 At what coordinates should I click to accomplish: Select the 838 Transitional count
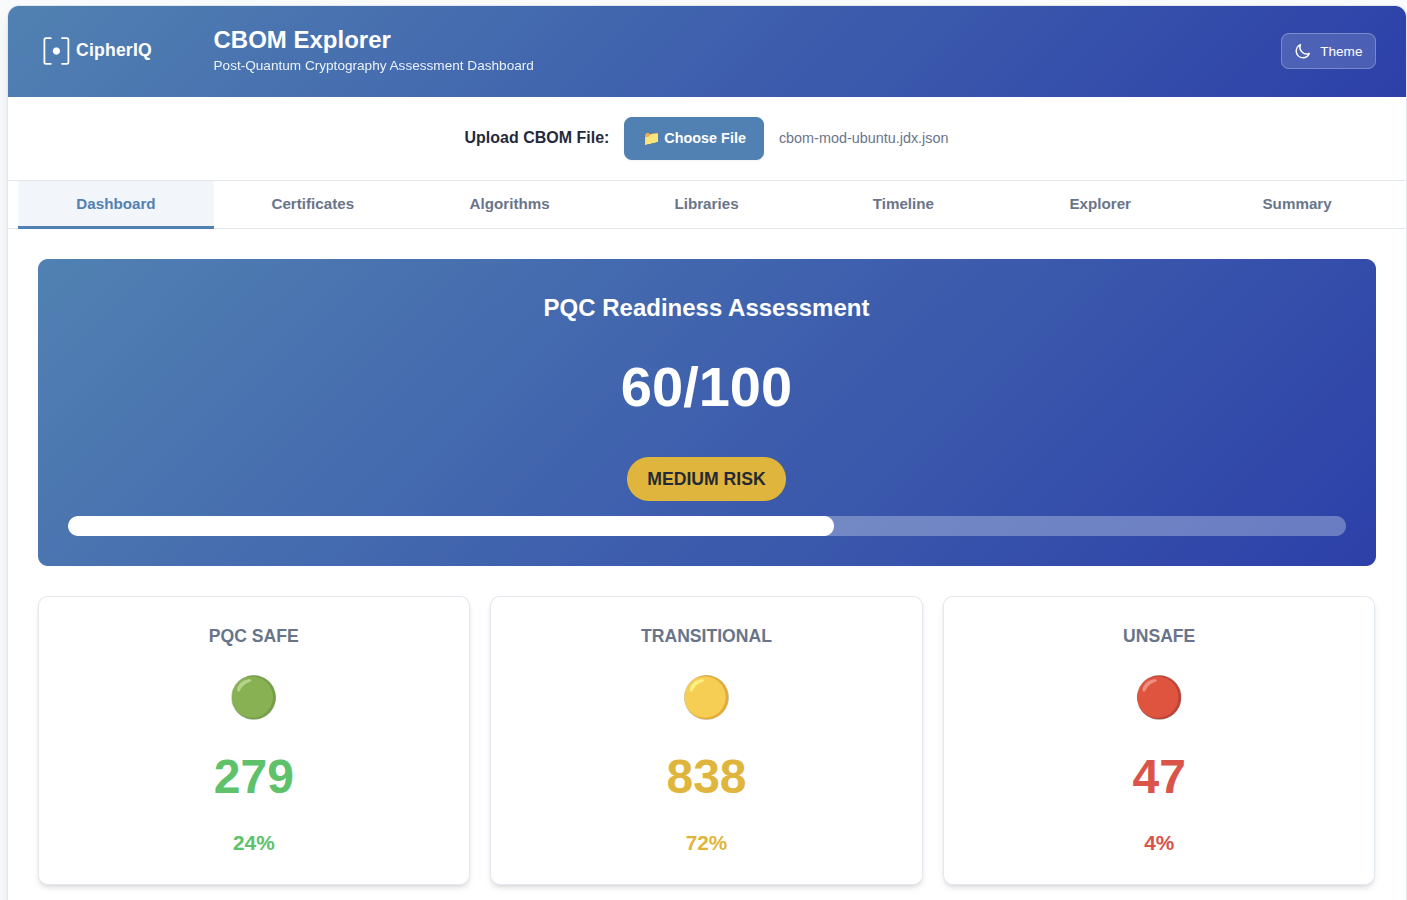(706, 777)
